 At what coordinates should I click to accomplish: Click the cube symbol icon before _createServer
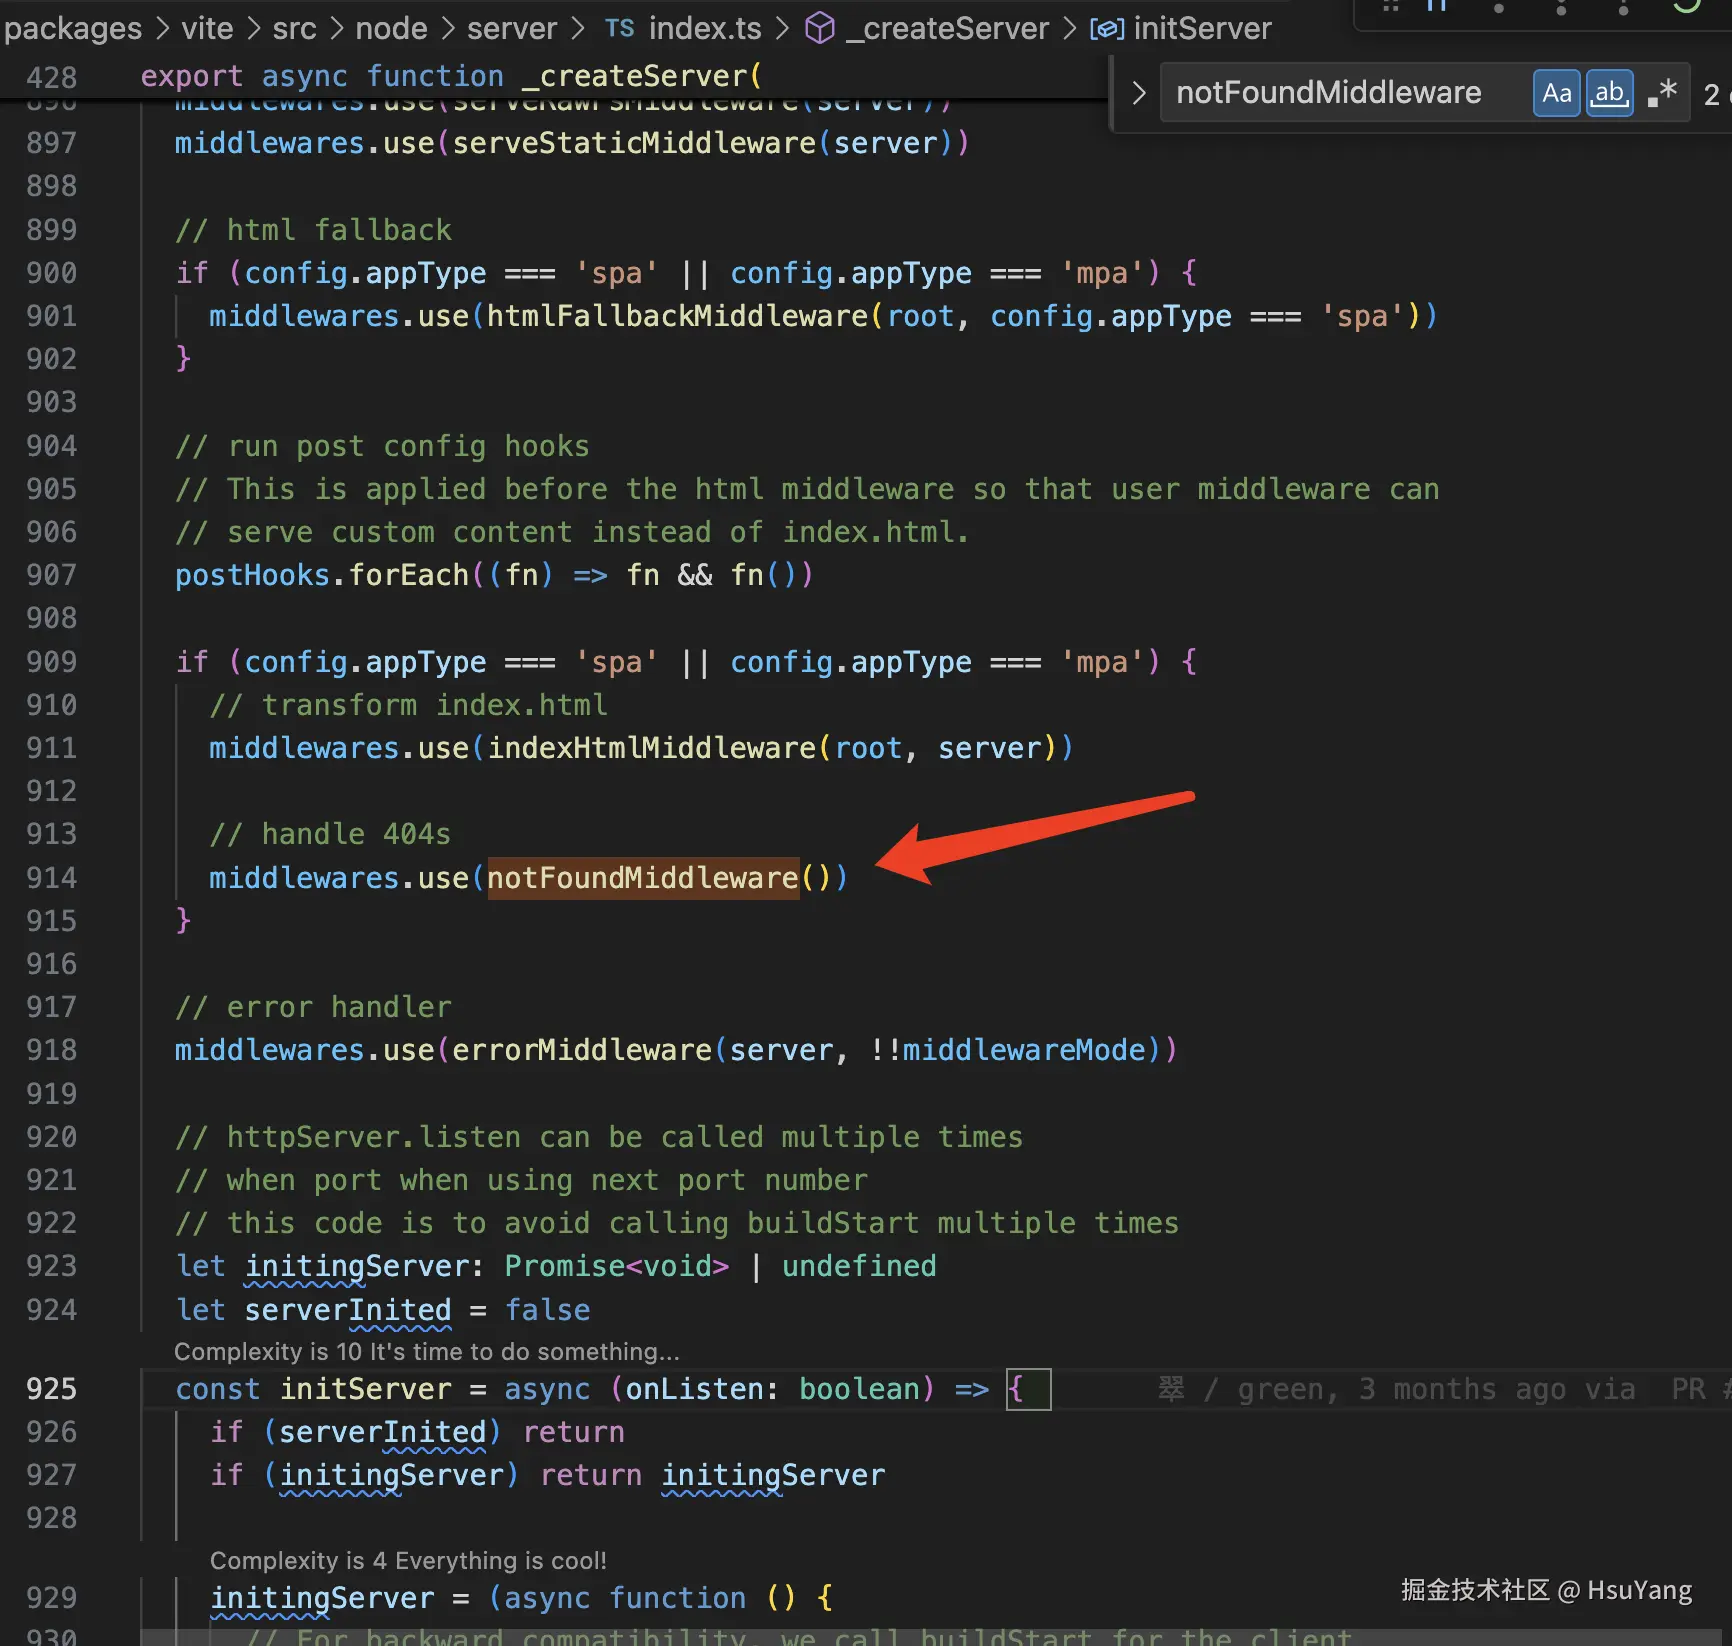pos(819,28)
